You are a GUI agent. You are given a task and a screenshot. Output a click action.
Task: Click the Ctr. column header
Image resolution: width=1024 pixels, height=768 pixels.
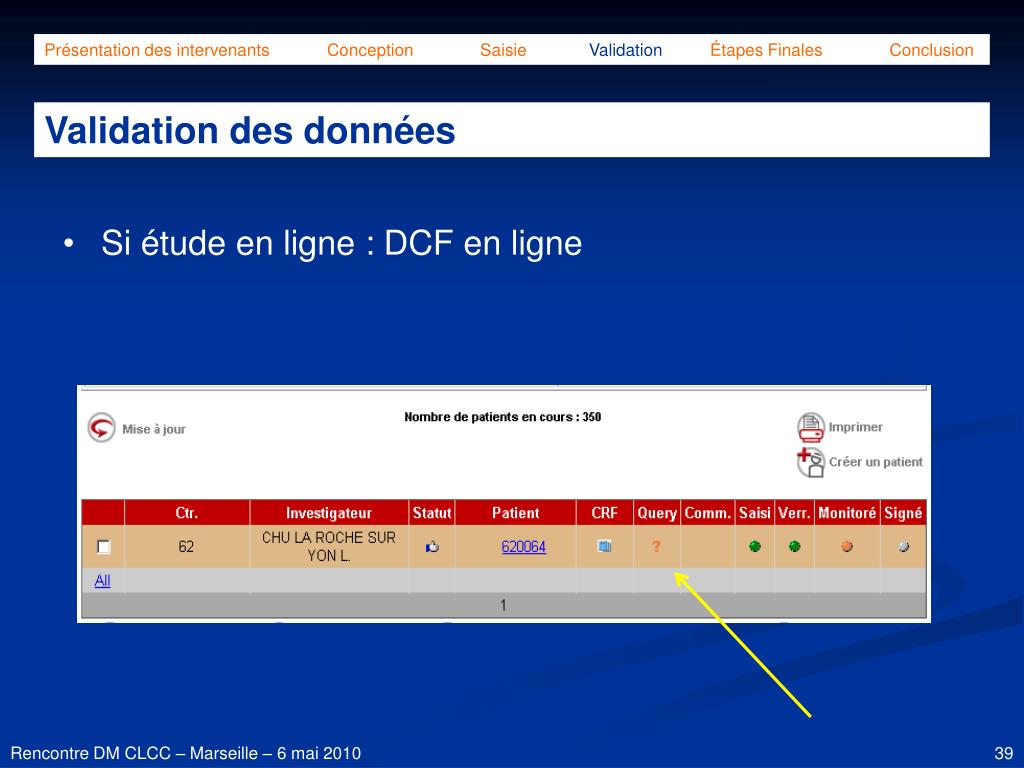(x=186, y=513)
